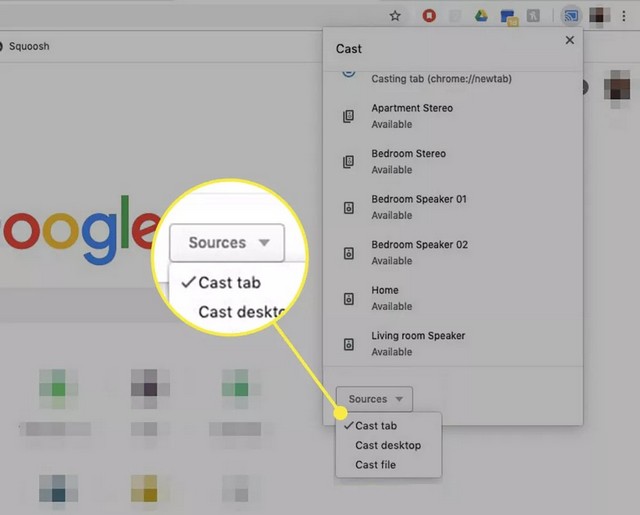The height and width of the screenshot is (515, 640).
Task: Cast to Bedroom Speaker 02
Action: click(x=419, y=252)
